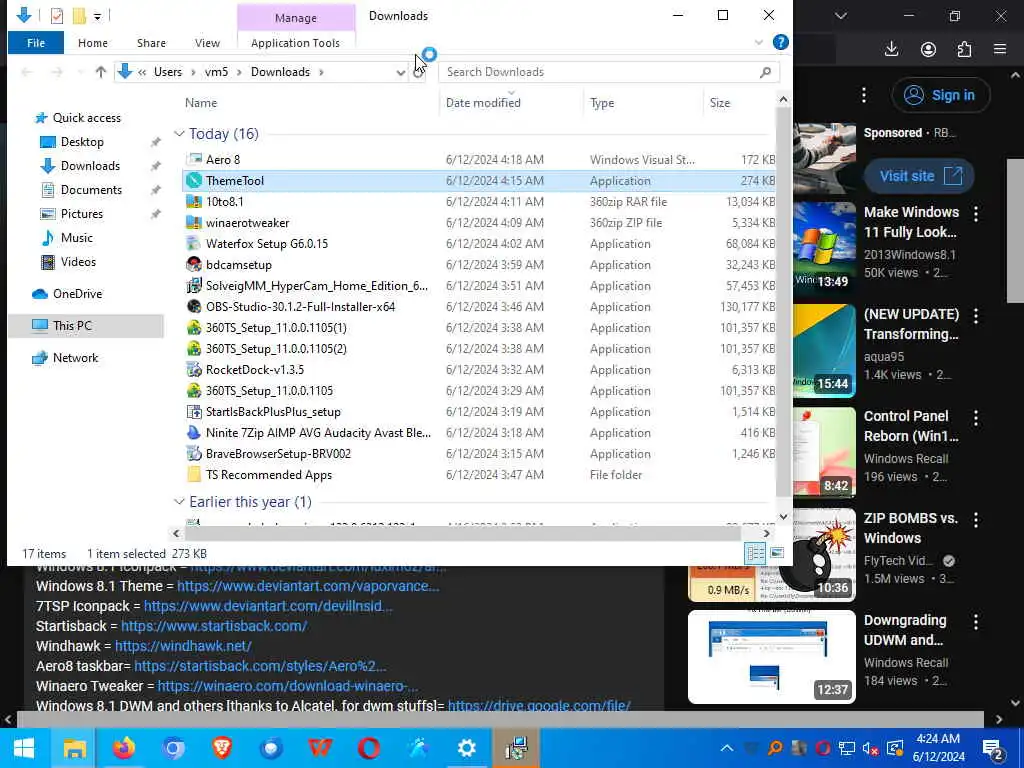The image size is (1024, 768).
Task: Open the notification center on the taskbar
Action: click(x=993, y=748)
